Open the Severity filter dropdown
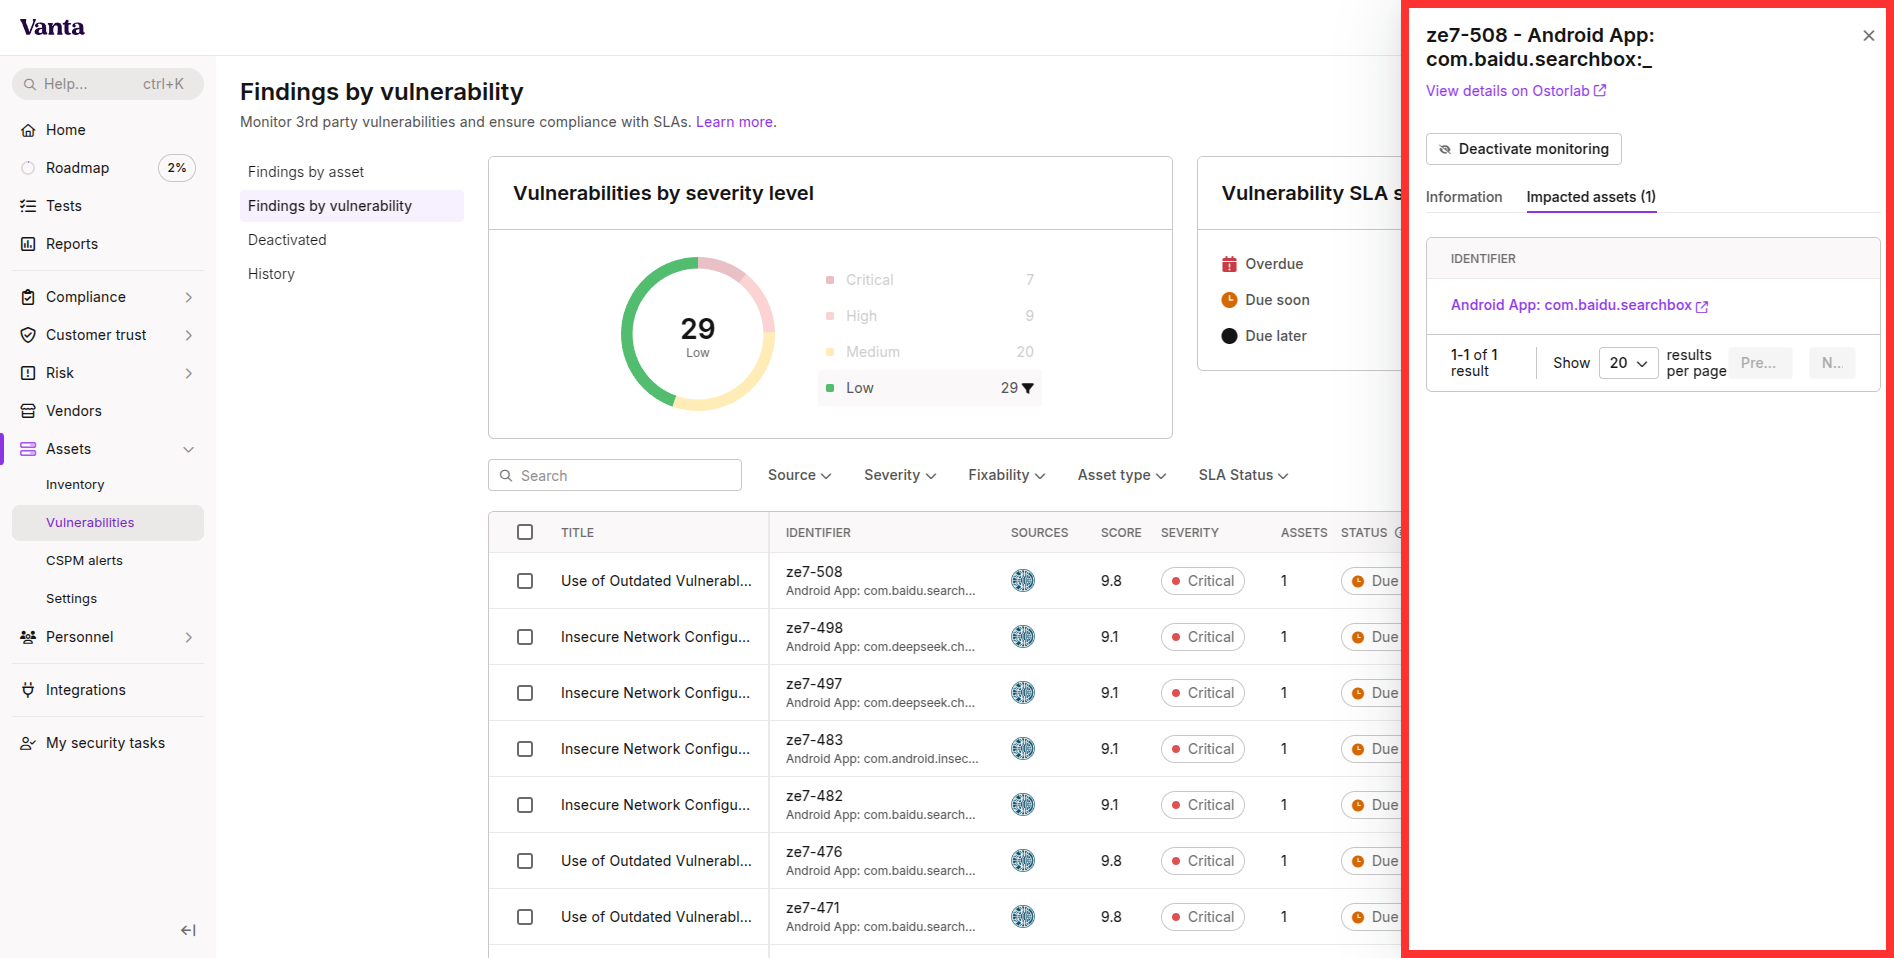Image resolution: width=1894 pixels, height=958 pixels. point(900,475)
